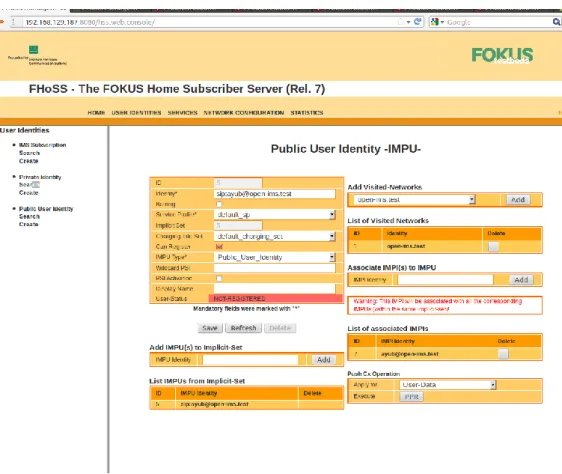Open the address bar history dropdown arrow

pyautogui.click(x=408, y=22)
